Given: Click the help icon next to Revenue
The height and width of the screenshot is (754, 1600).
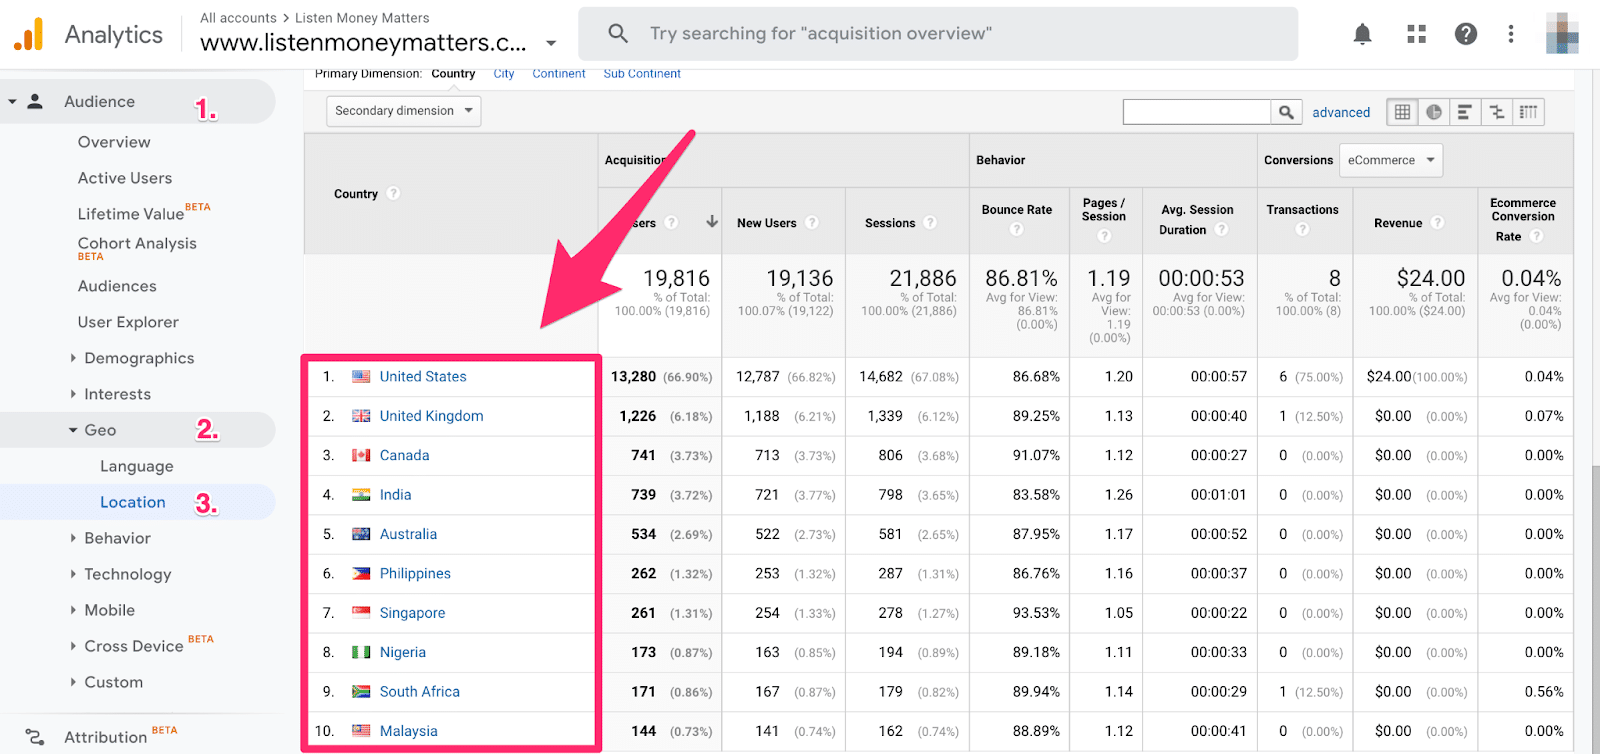Looking at the screenshot, I should [1437, 222].
